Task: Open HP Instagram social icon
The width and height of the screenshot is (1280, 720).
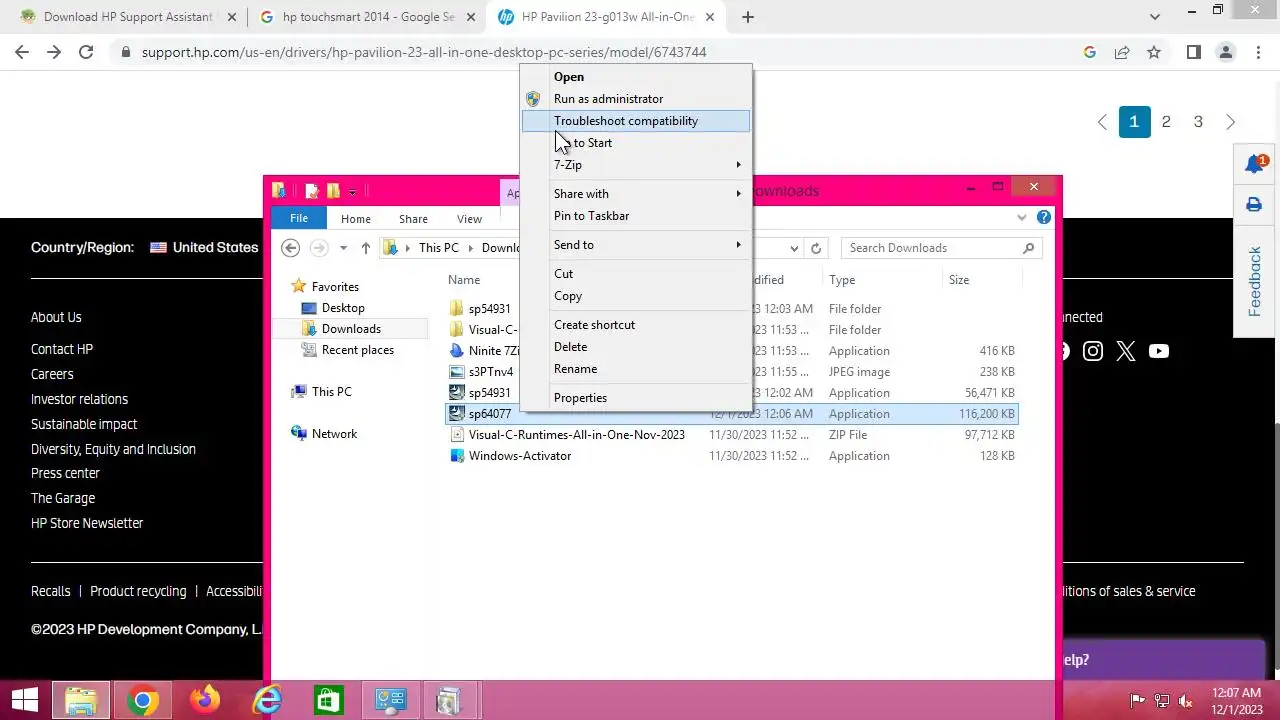Action: [x=1093, y=351]
